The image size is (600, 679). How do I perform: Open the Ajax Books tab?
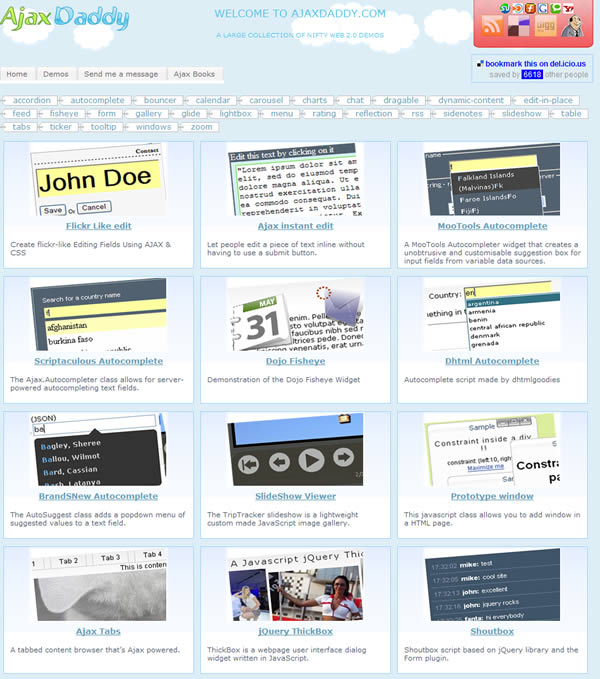point(194,74)
